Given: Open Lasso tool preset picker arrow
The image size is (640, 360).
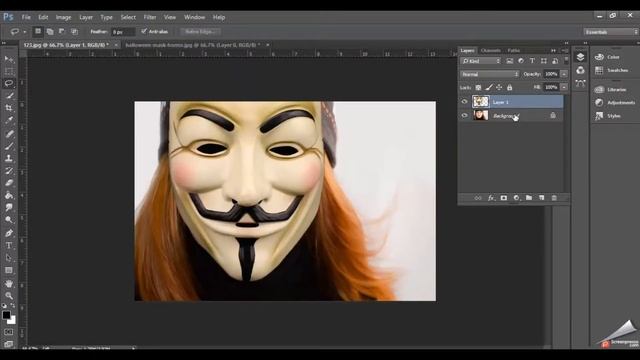Looking at the screenshot, I should coord(24,31).
